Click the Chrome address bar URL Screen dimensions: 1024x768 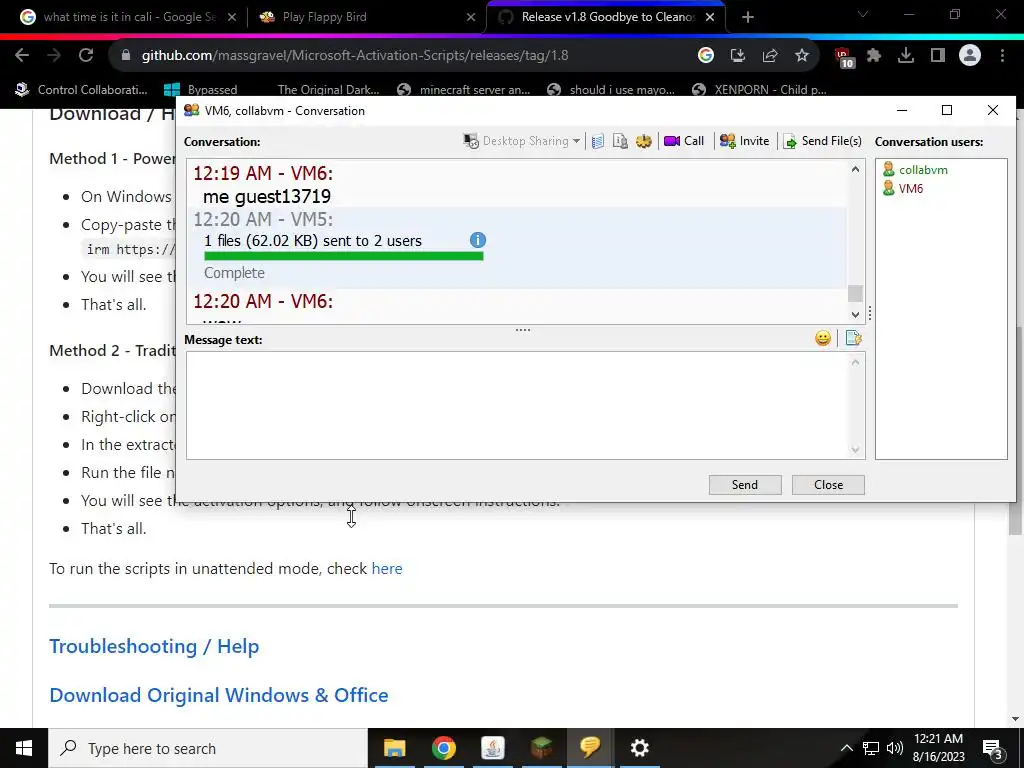click(355, 56)
